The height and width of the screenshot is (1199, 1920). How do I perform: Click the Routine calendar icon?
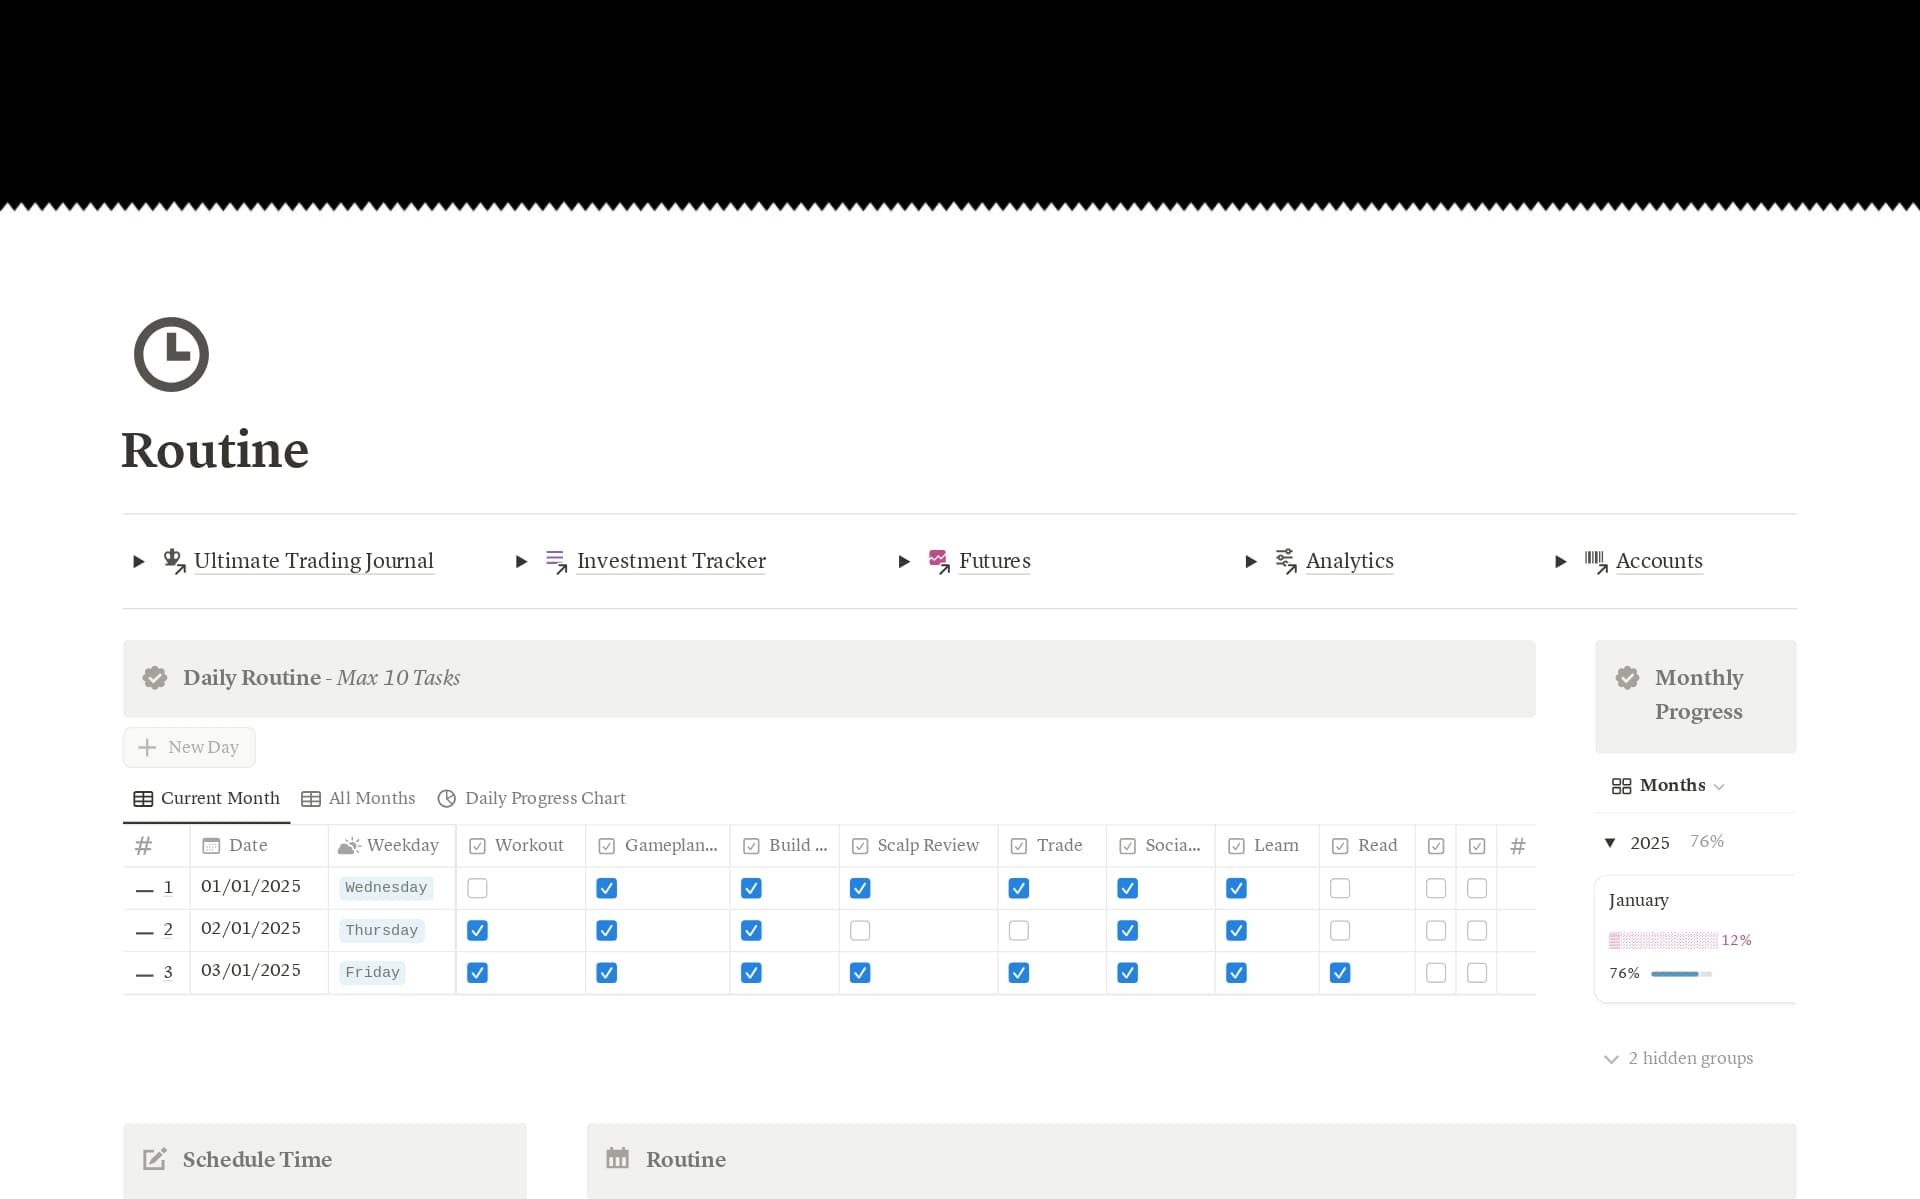[x=618, y=1158]
